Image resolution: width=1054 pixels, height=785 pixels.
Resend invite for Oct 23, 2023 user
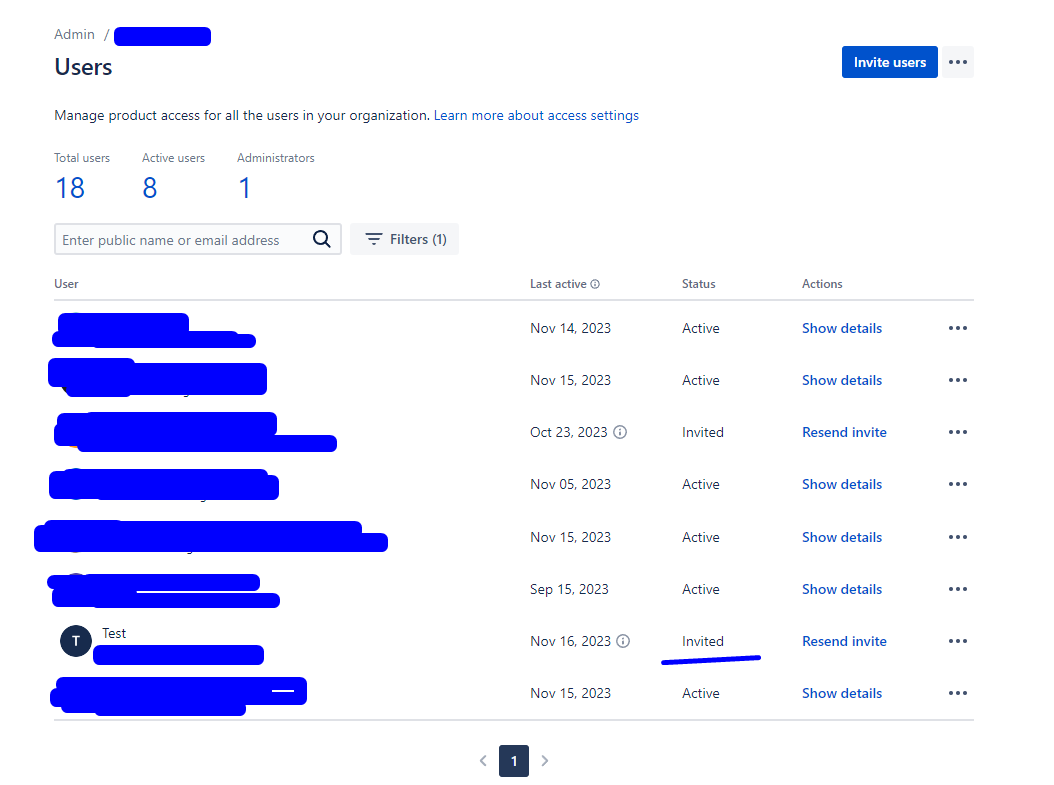pyautogui.click(x=844, y=432)
